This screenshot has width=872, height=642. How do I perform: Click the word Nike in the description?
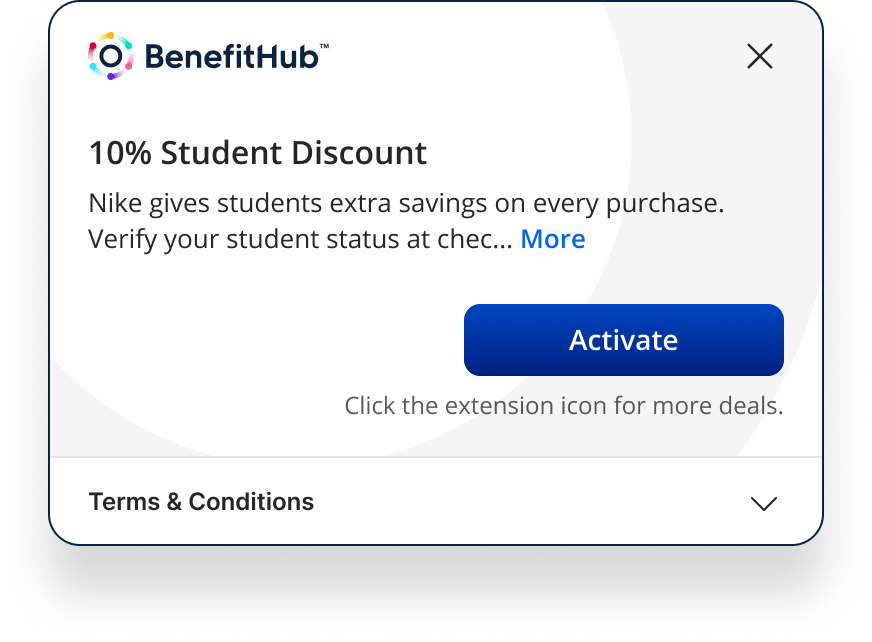click(x=112, y=204)
